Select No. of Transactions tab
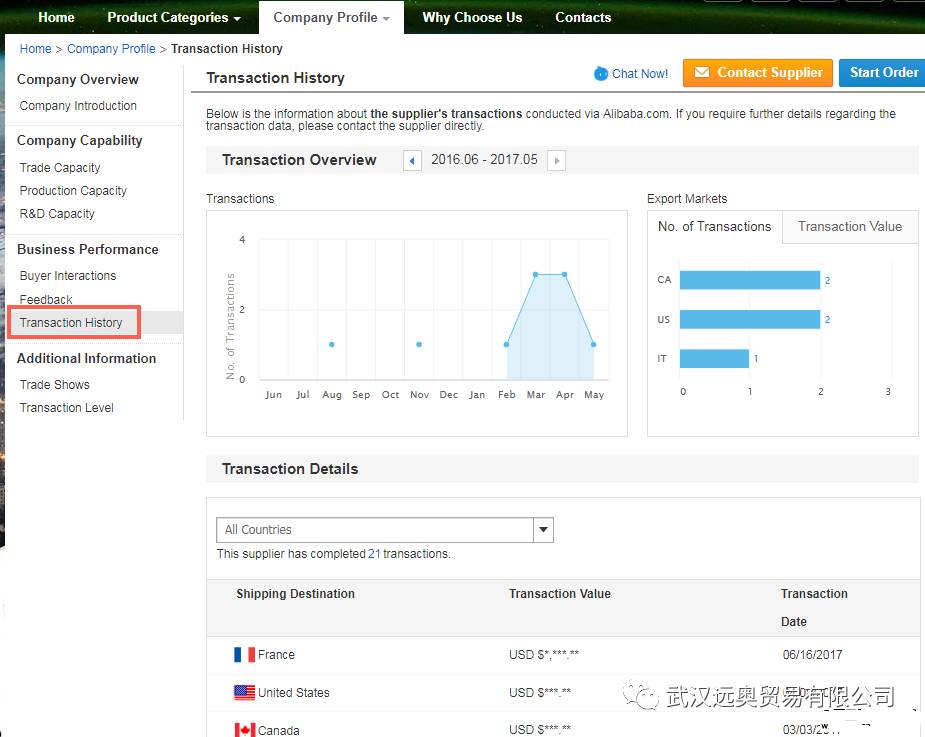Image resolution: width=925 pixels, height=737 pixels. (714, 227)
